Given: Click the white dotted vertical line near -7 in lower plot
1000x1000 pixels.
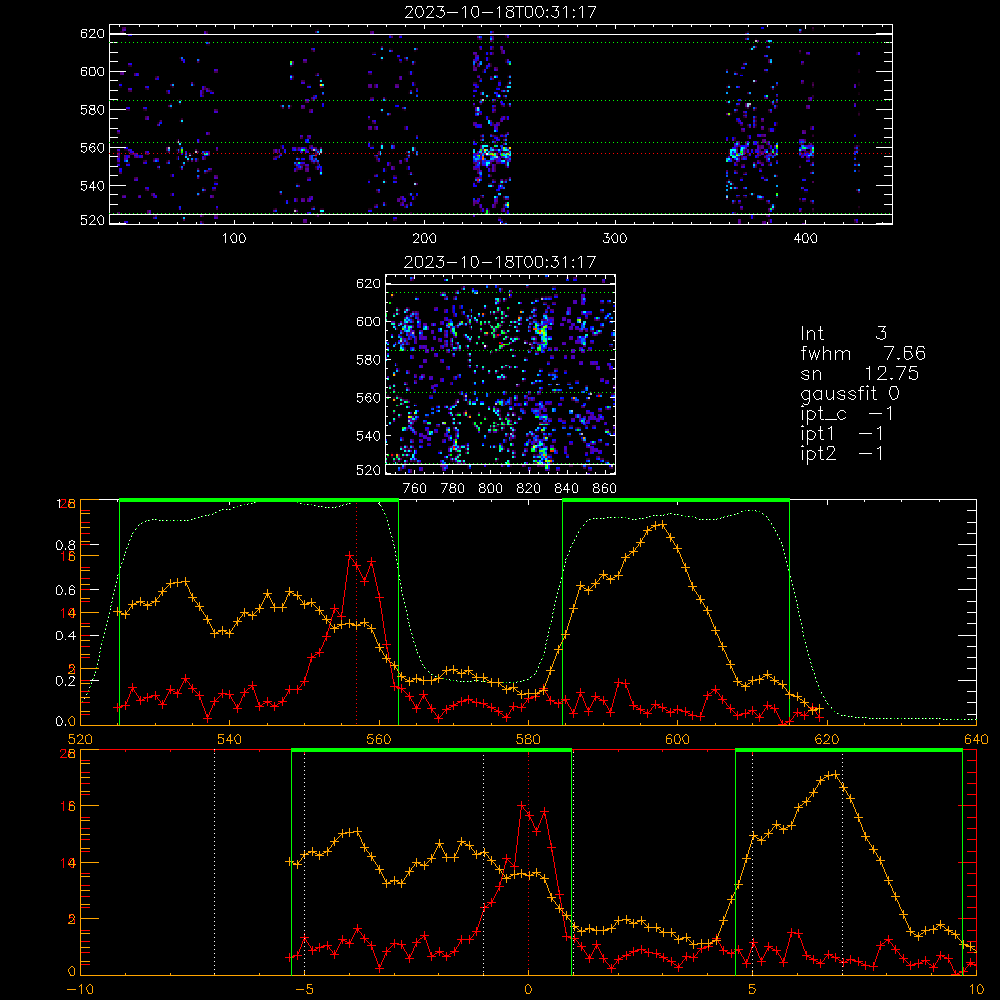Looking at the screenshot, I should (x=214, y=863).
